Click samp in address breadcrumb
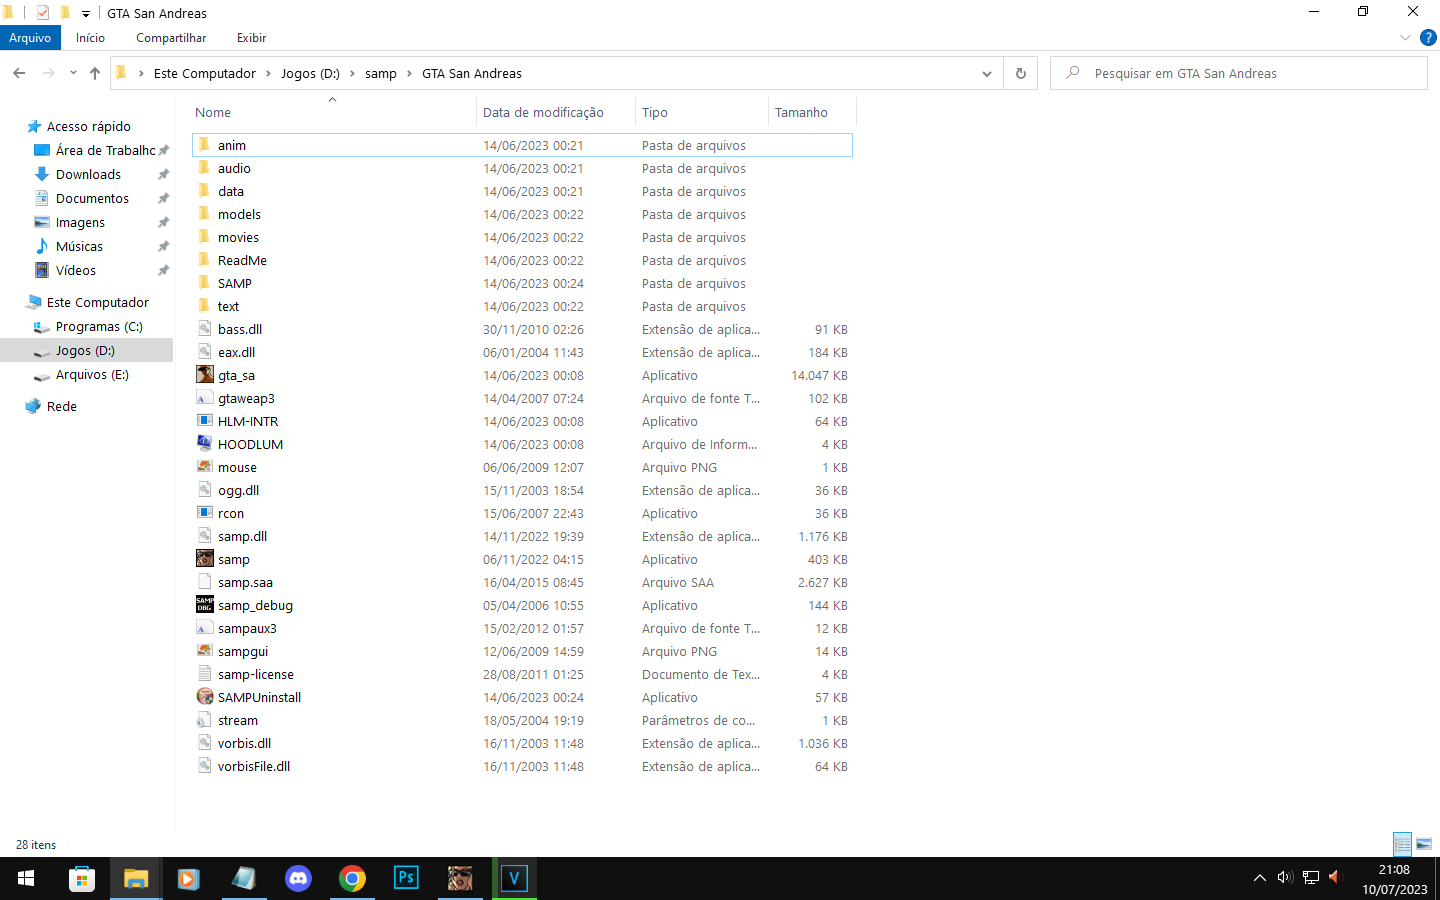Screen dimensions: 1440x900 pyautogui.click(x=380, y=73)
